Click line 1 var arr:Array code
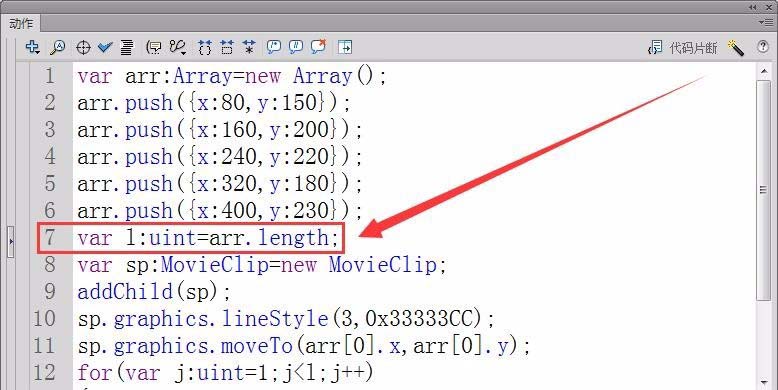Viewport: 778px width, 390px height. click(232, 76)
